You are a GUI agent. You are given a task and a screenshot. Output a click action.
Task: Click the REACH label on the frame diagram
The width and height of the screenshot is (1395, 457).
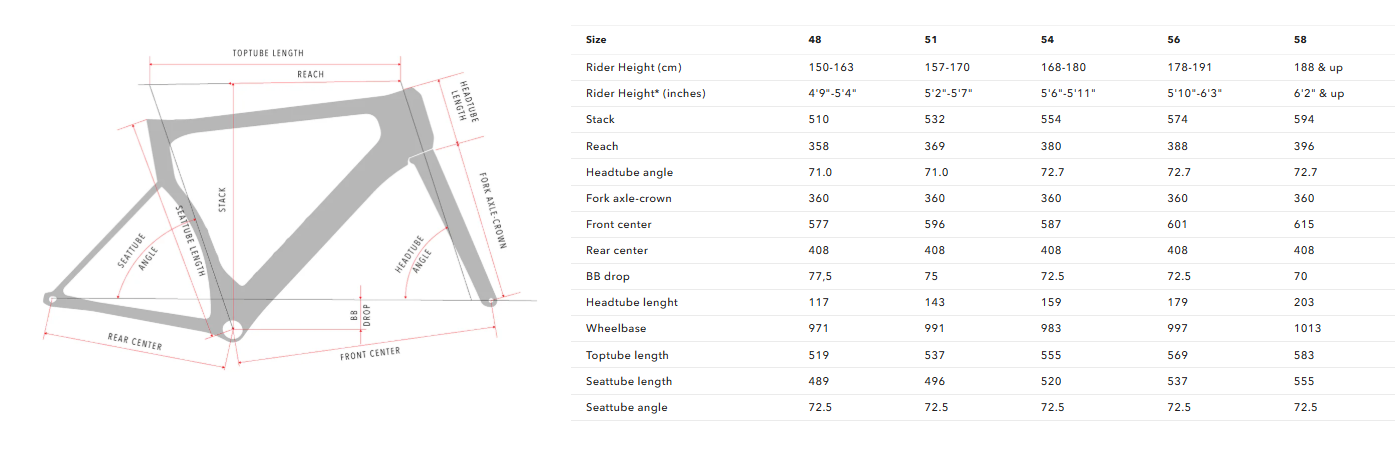(310, 75)
